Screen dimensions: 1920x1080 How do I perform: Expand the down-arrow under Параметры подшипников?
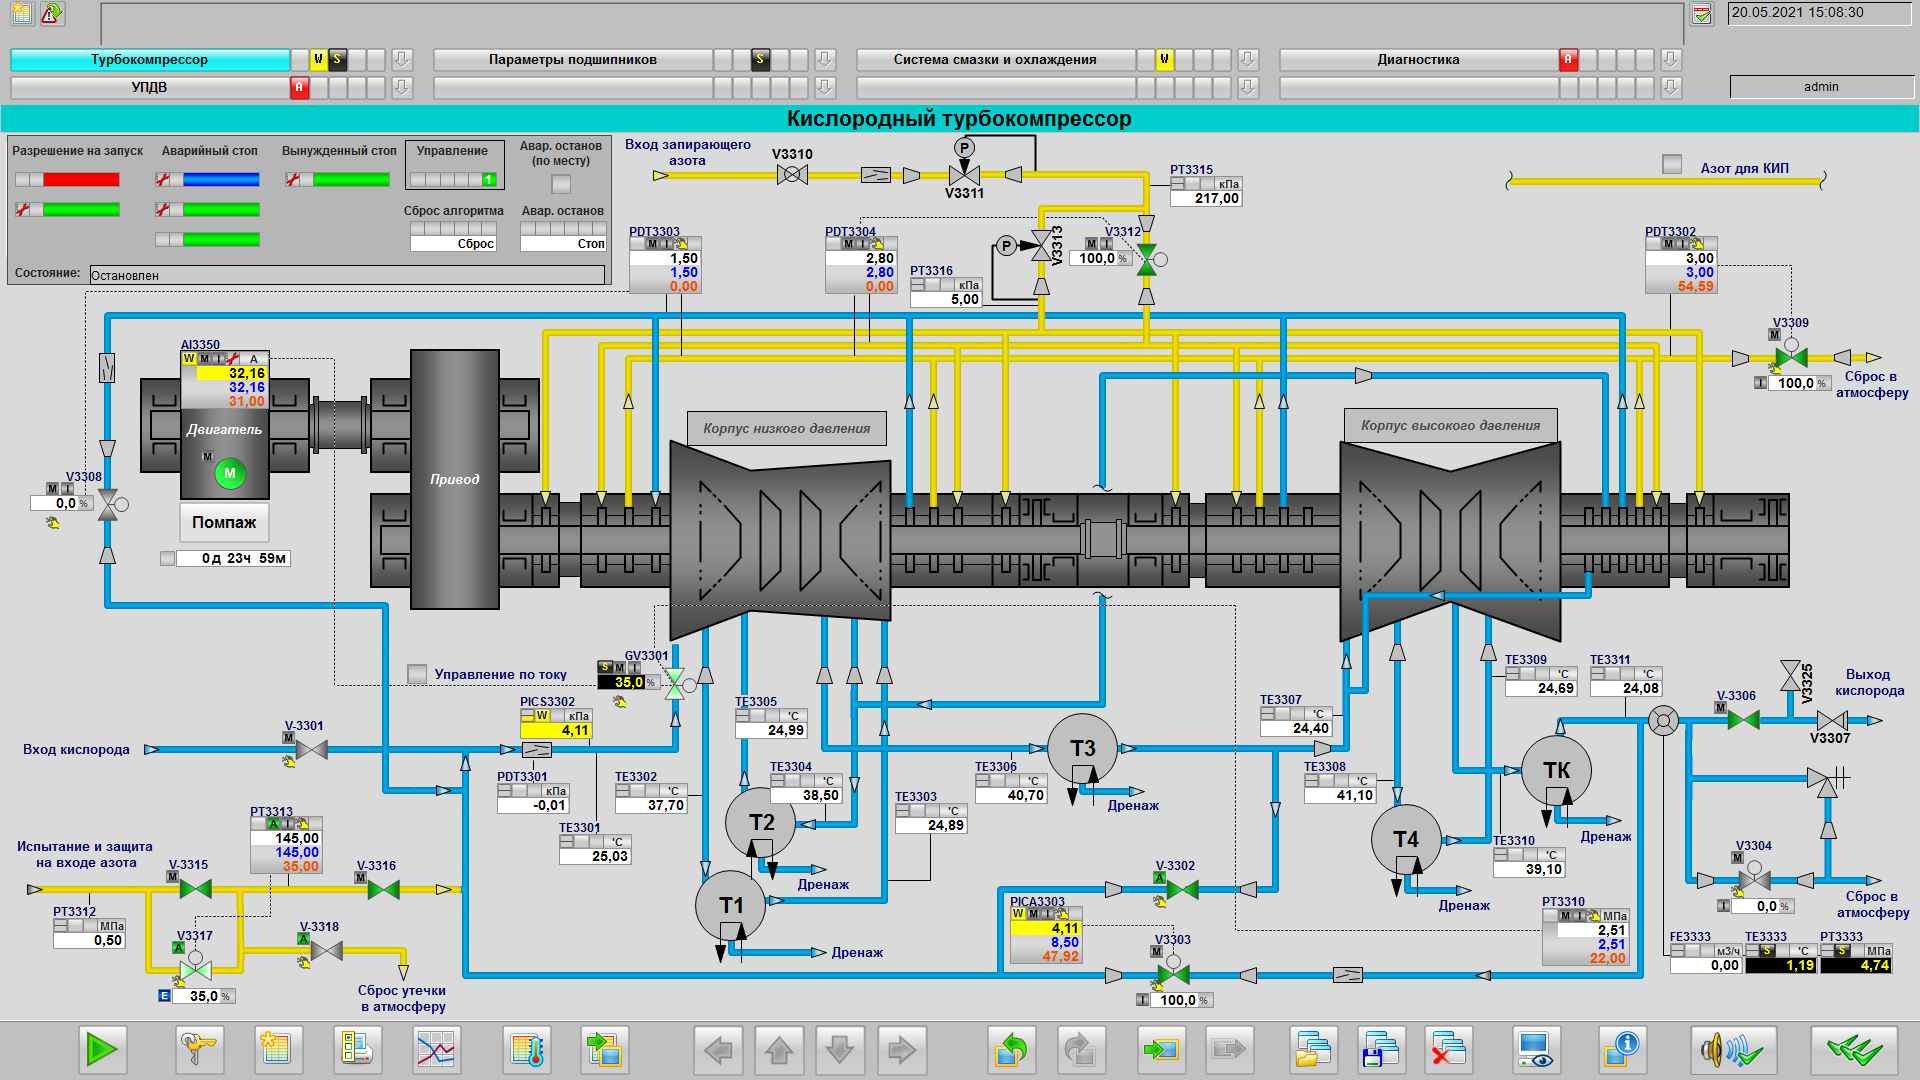(x=825, y=88)
